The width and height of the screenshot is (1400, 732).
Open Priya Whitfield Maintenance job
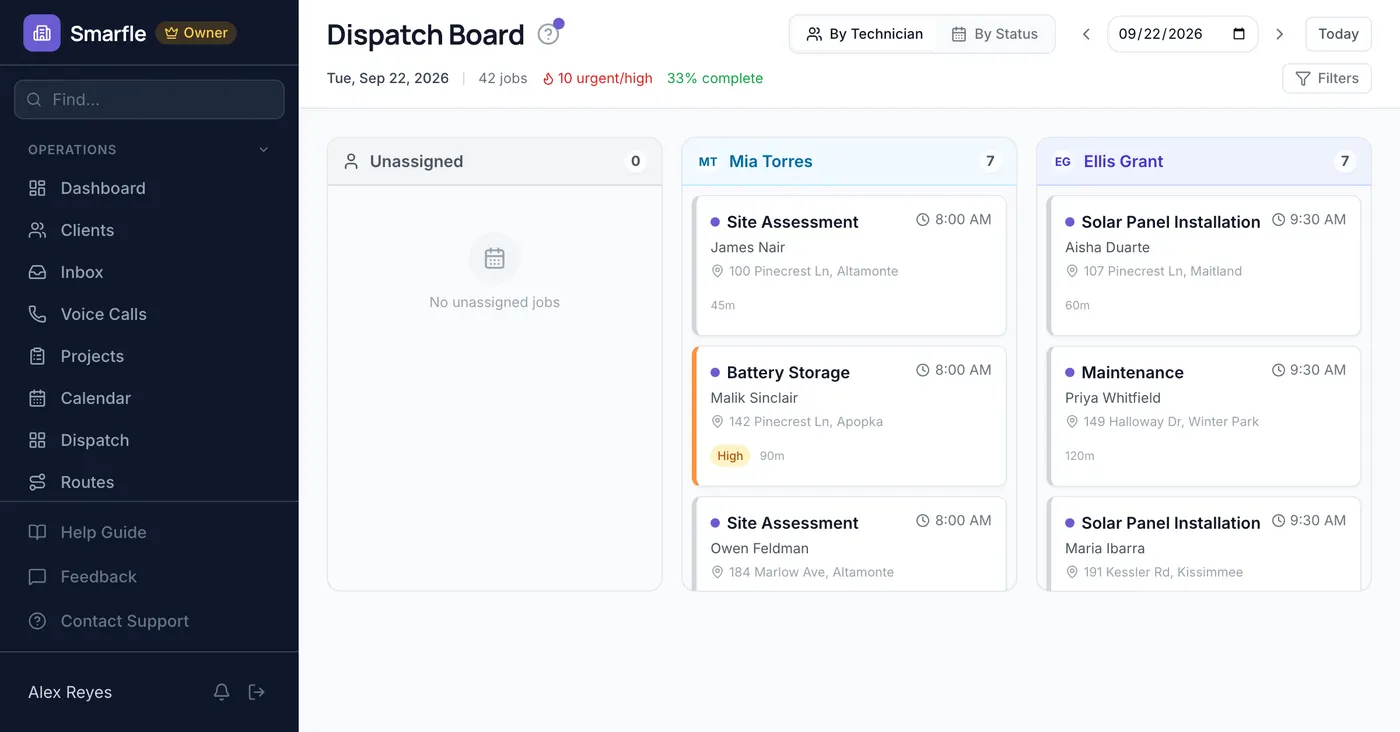[1204, 416]
